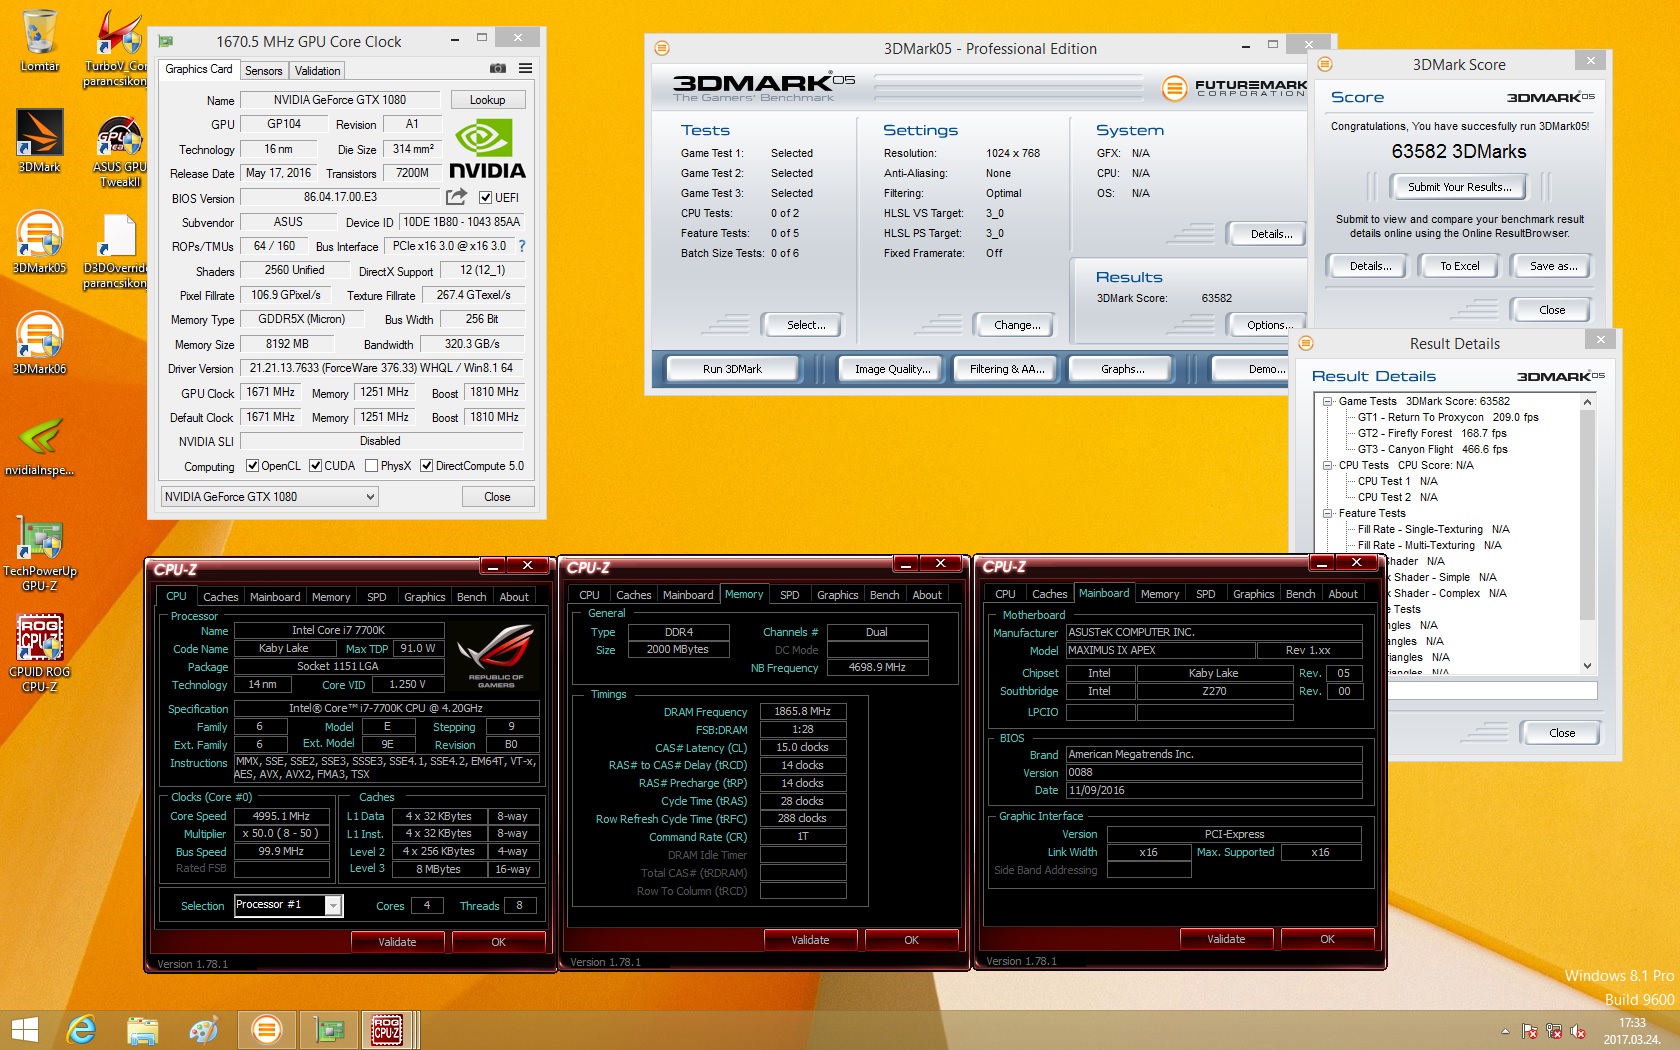Viewport: 1680px width, 1050px height.
Task: Click the To Excel button
Action: tap(1459, 266)
